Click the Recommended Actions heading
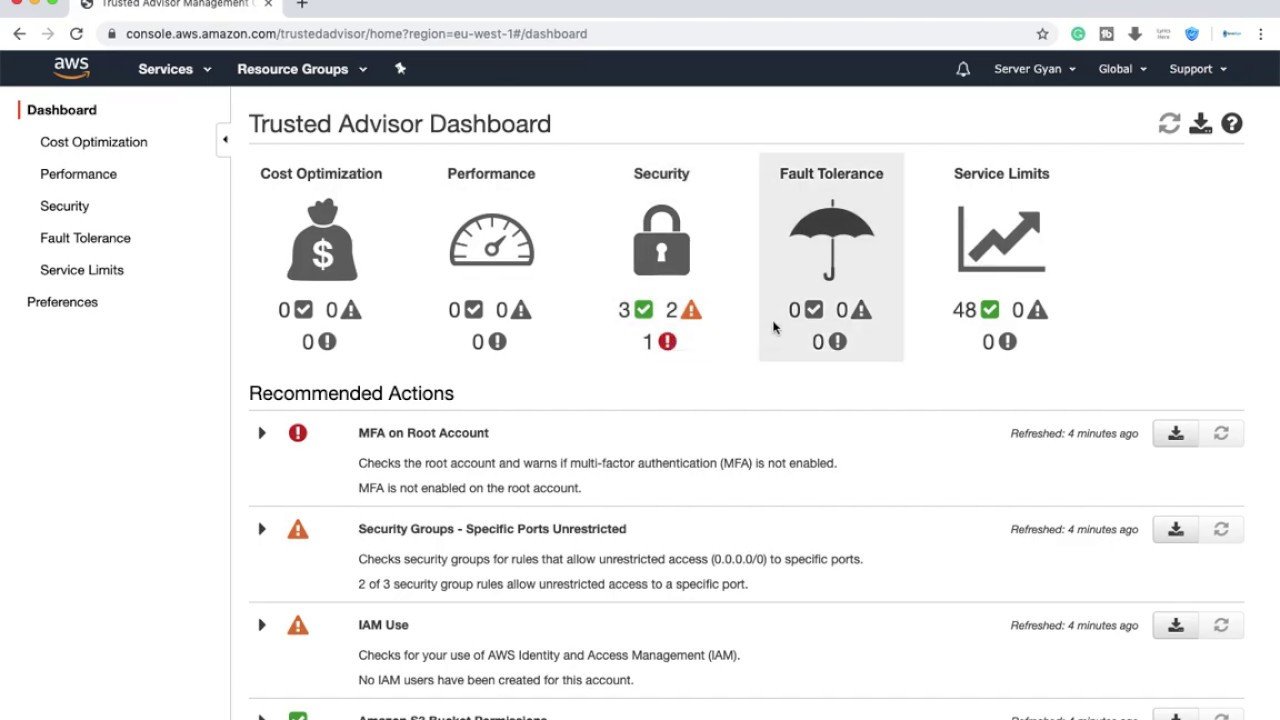This screenshot has height=720, width=1280. tap(352, 393)
